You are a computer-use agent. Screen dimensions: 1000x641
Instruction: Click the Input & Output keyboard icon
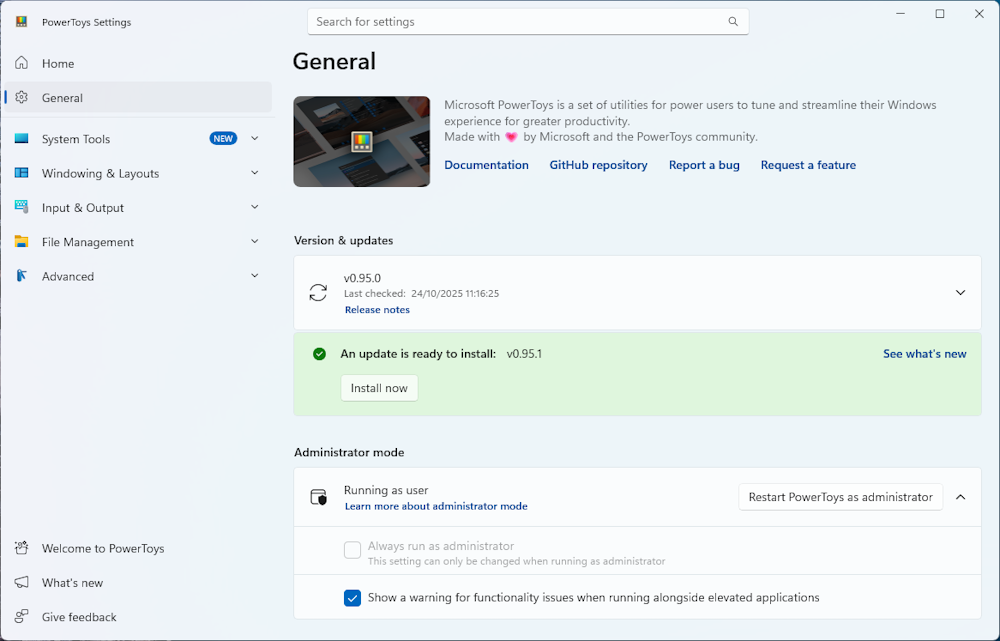coord(21,207)
